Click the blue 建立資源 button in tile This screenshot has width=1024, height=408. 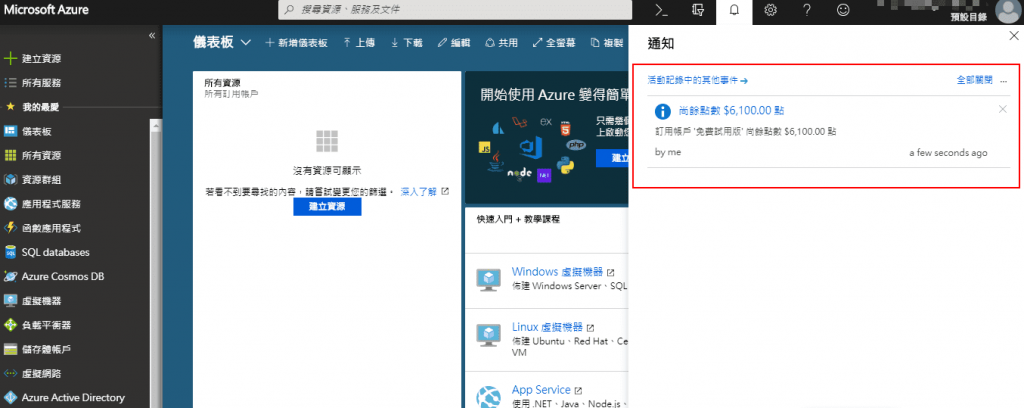click(327, 207)
